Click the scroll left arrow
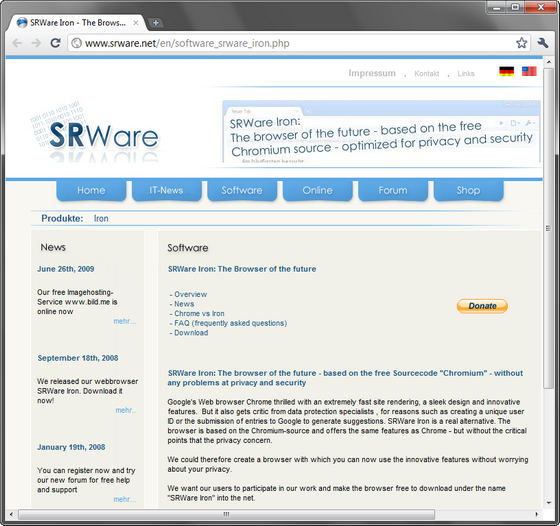The width and height of the screenshot is (560, 526). coord(11,514)
